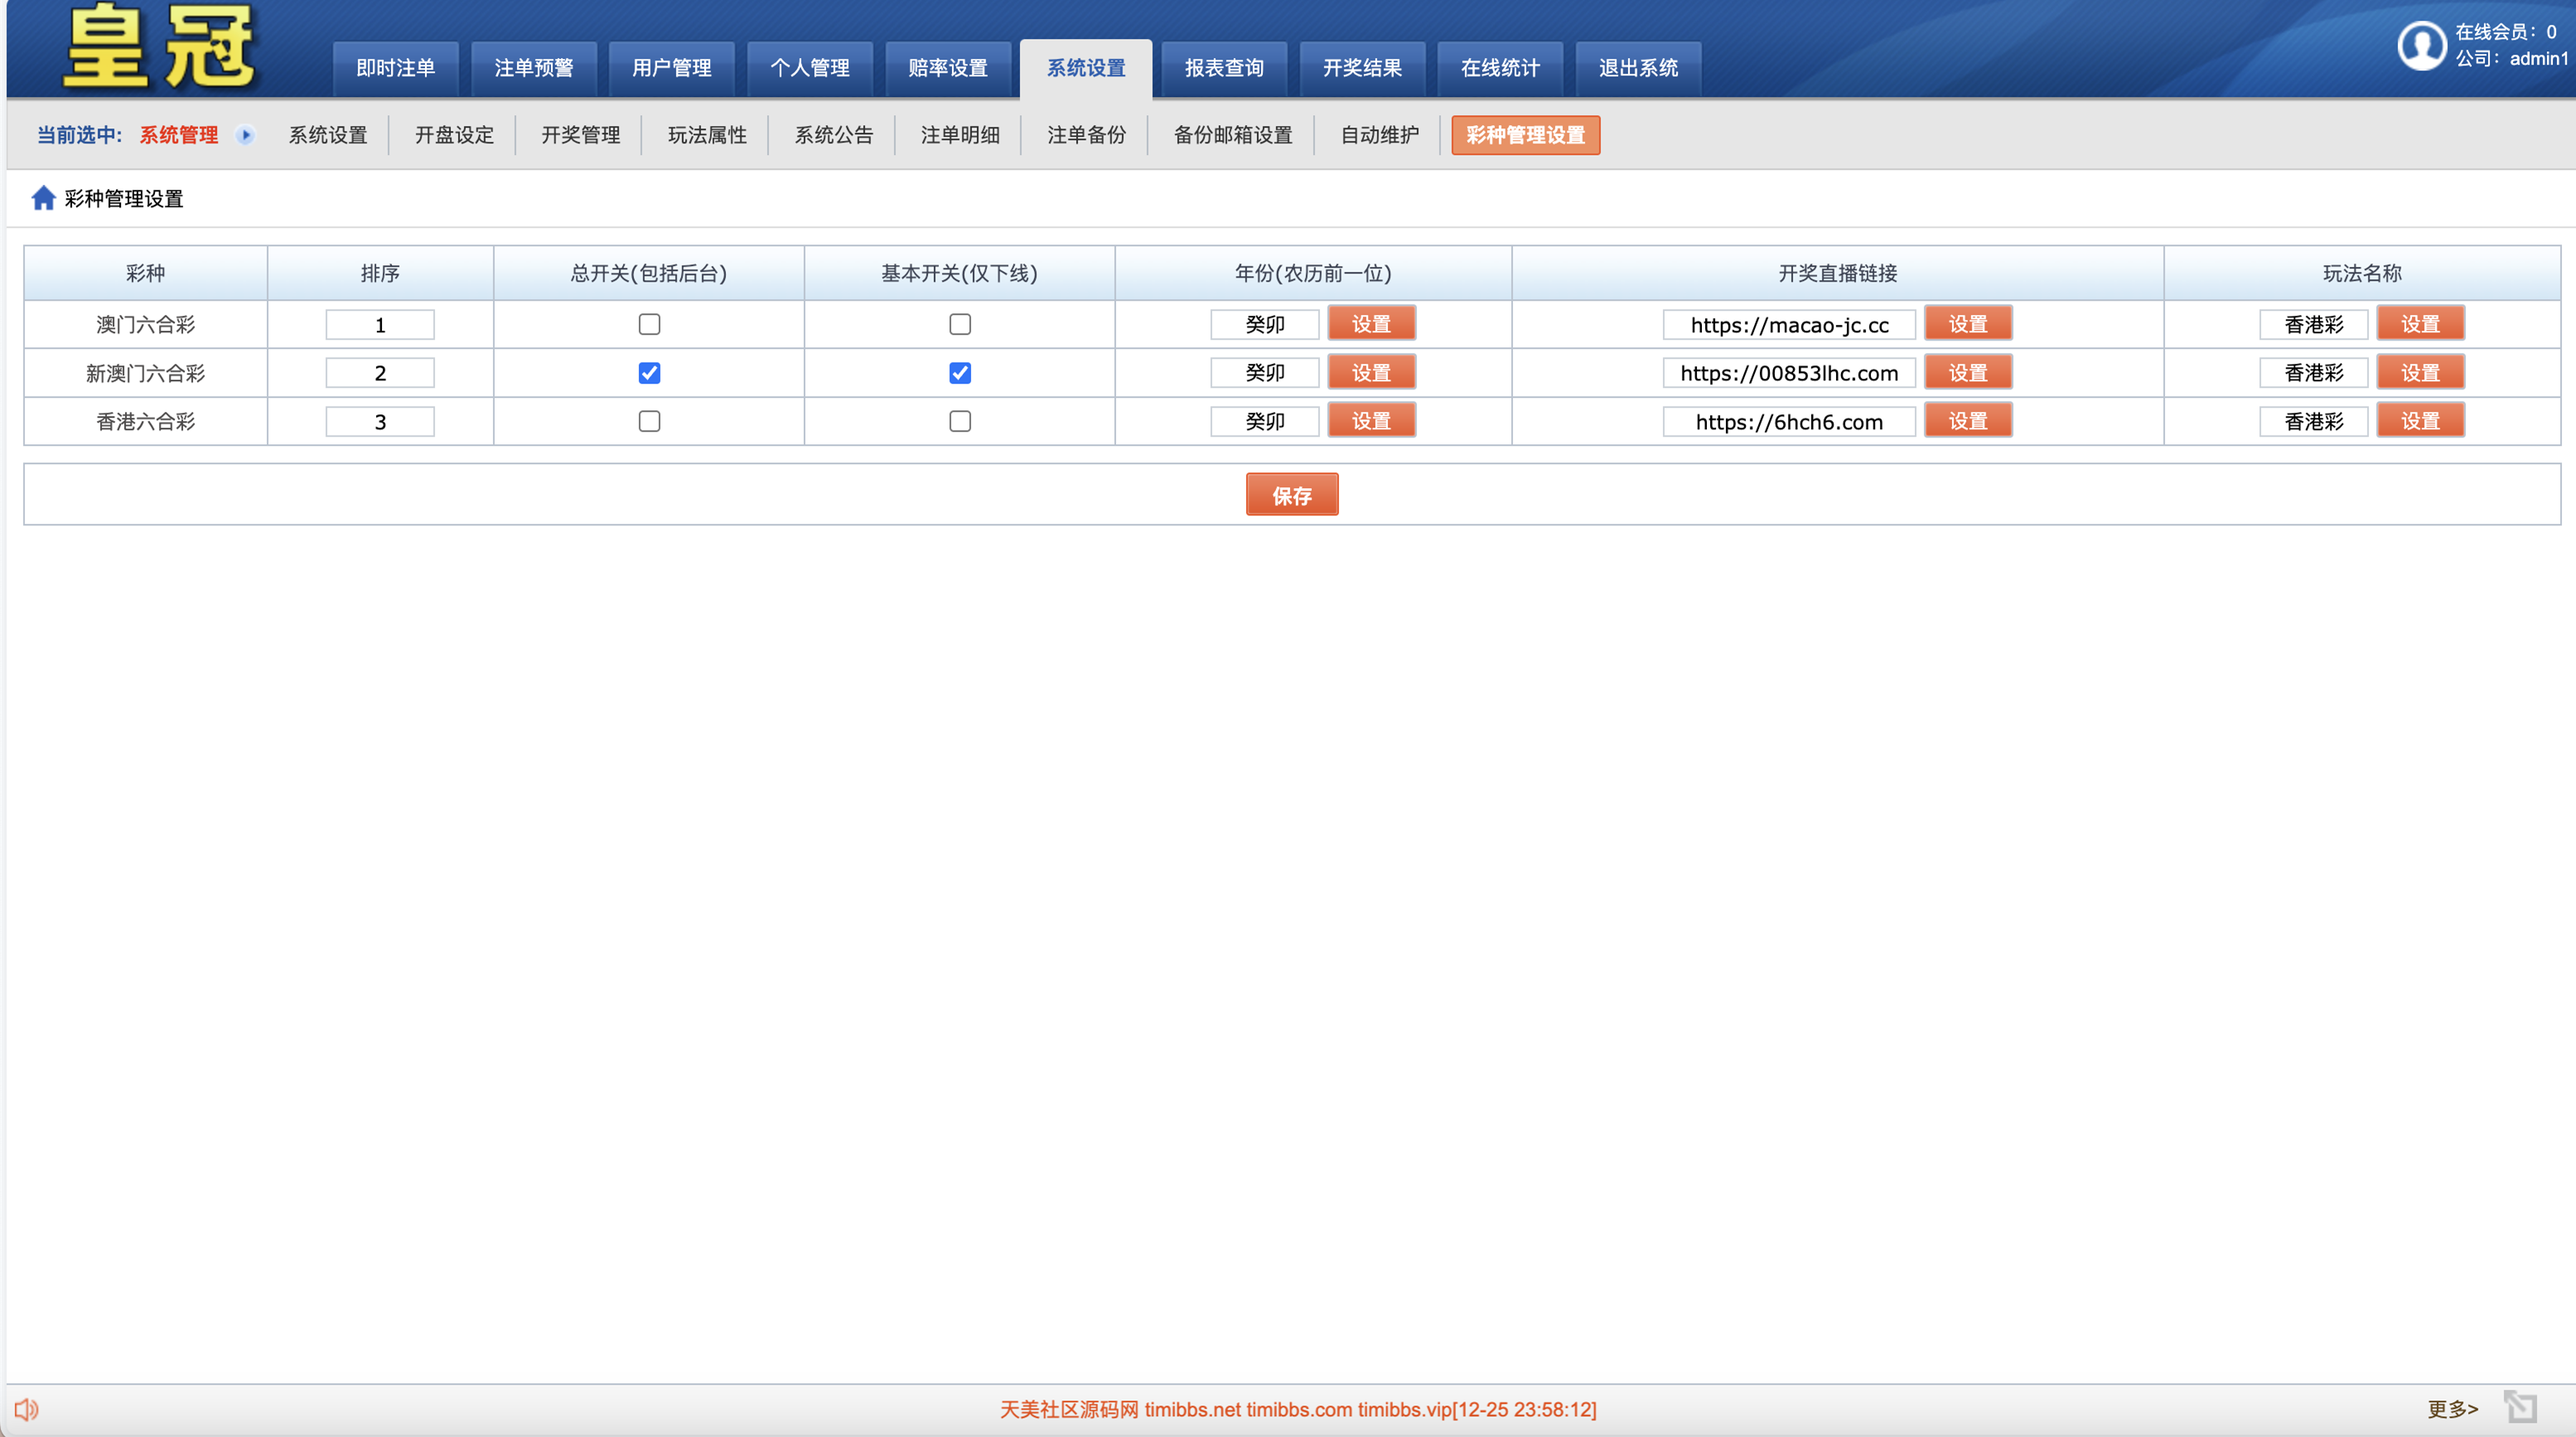Screen dimensions: 2576x1437
Task: Open 开奖管理 submenu item
Action: pyautogui.click(x=580, y=135)
